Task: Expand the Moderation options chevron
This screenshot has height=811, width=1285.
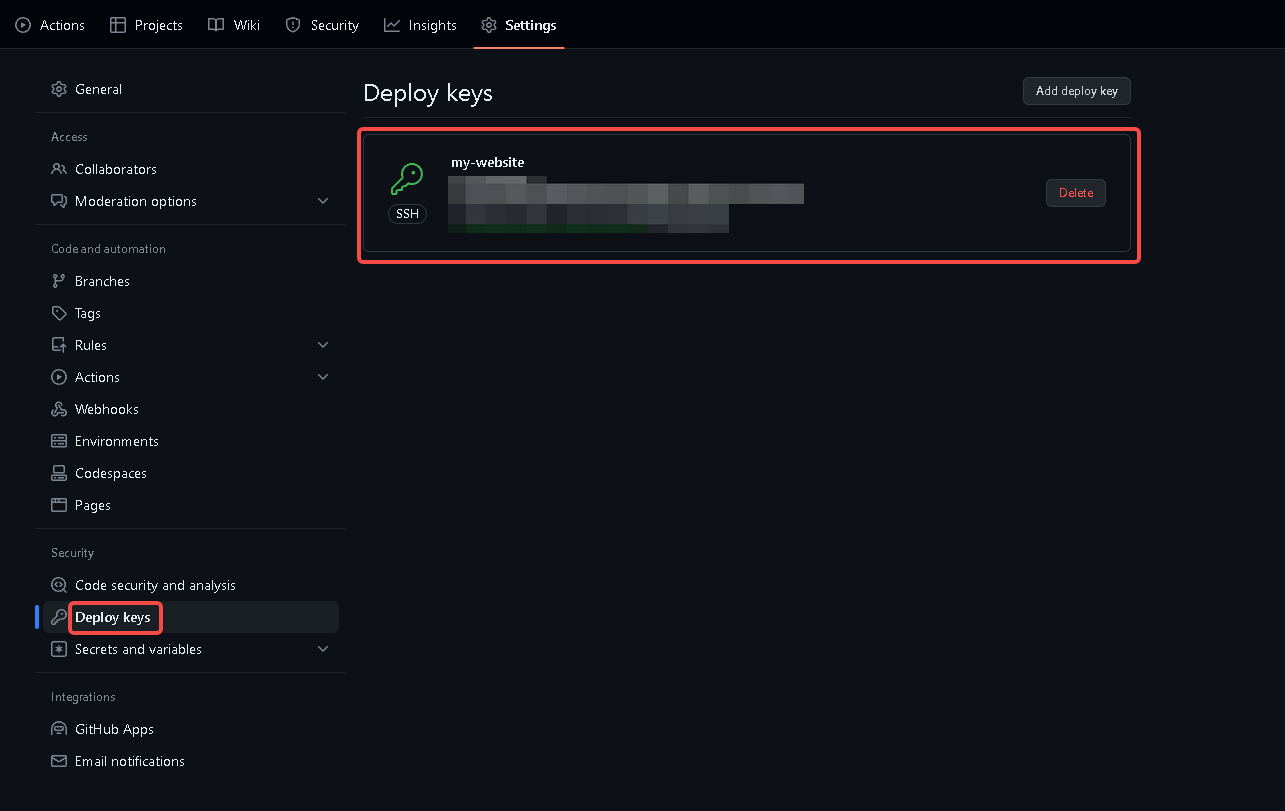Action: [323, 201]
